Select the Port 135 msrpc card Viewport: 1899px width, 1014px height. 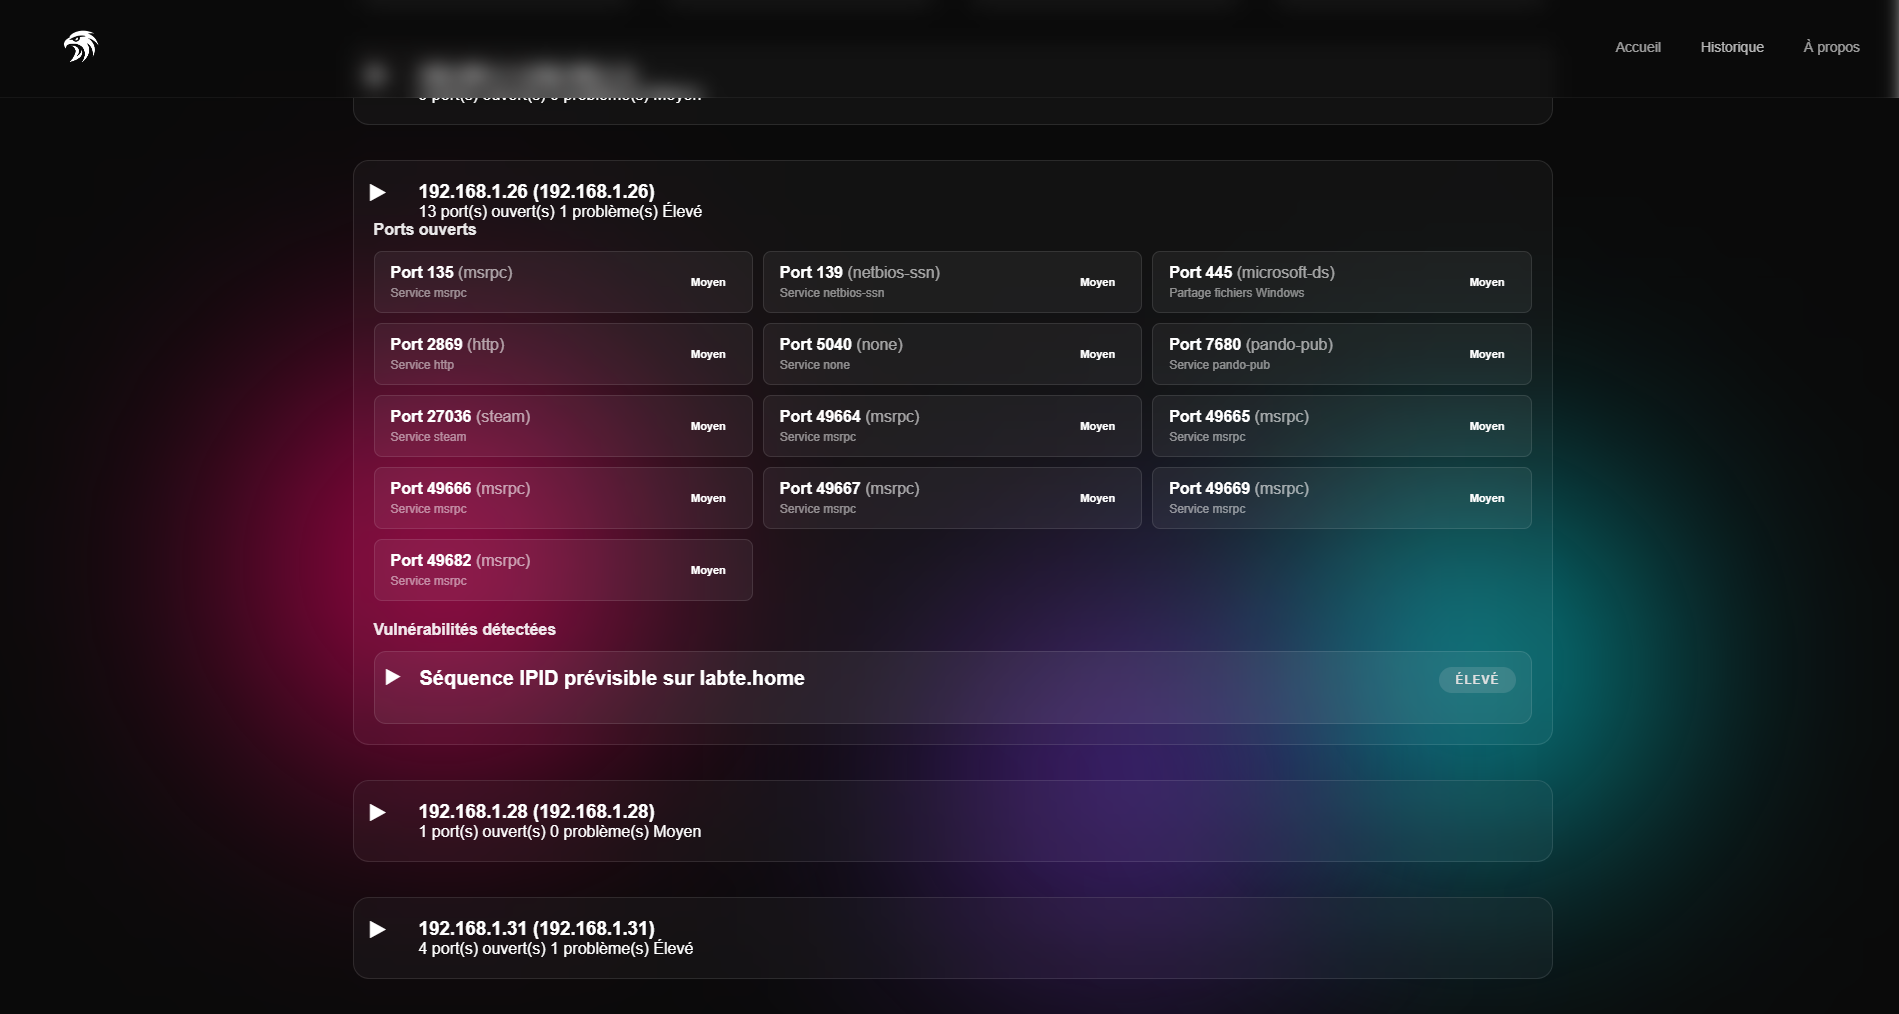562,282
